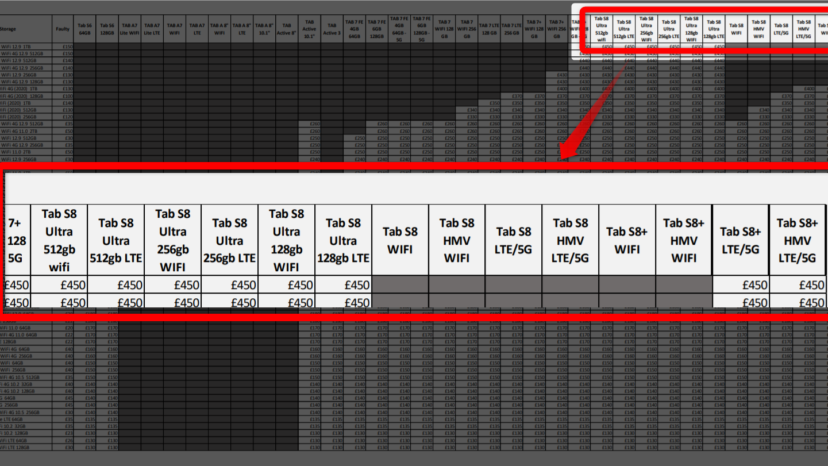Select the enlarged Tab S8+ HMV WIFI header
This screenshot has width=828, height=466.
pyautogui.click(x=684, y=240)
